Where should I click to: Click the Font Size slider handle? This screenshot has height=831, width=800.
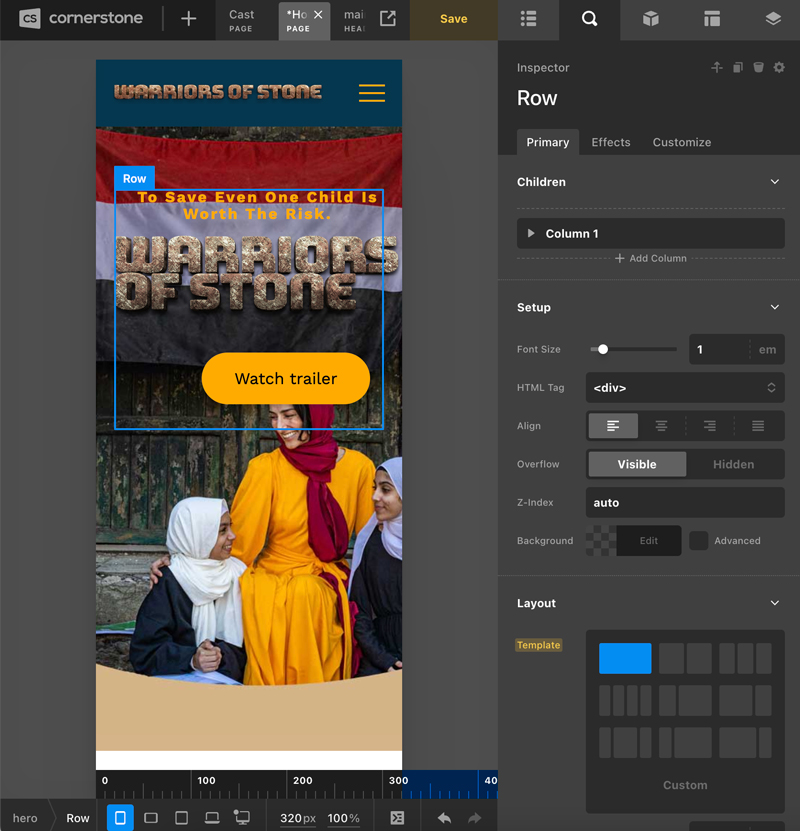pos(603,350)
